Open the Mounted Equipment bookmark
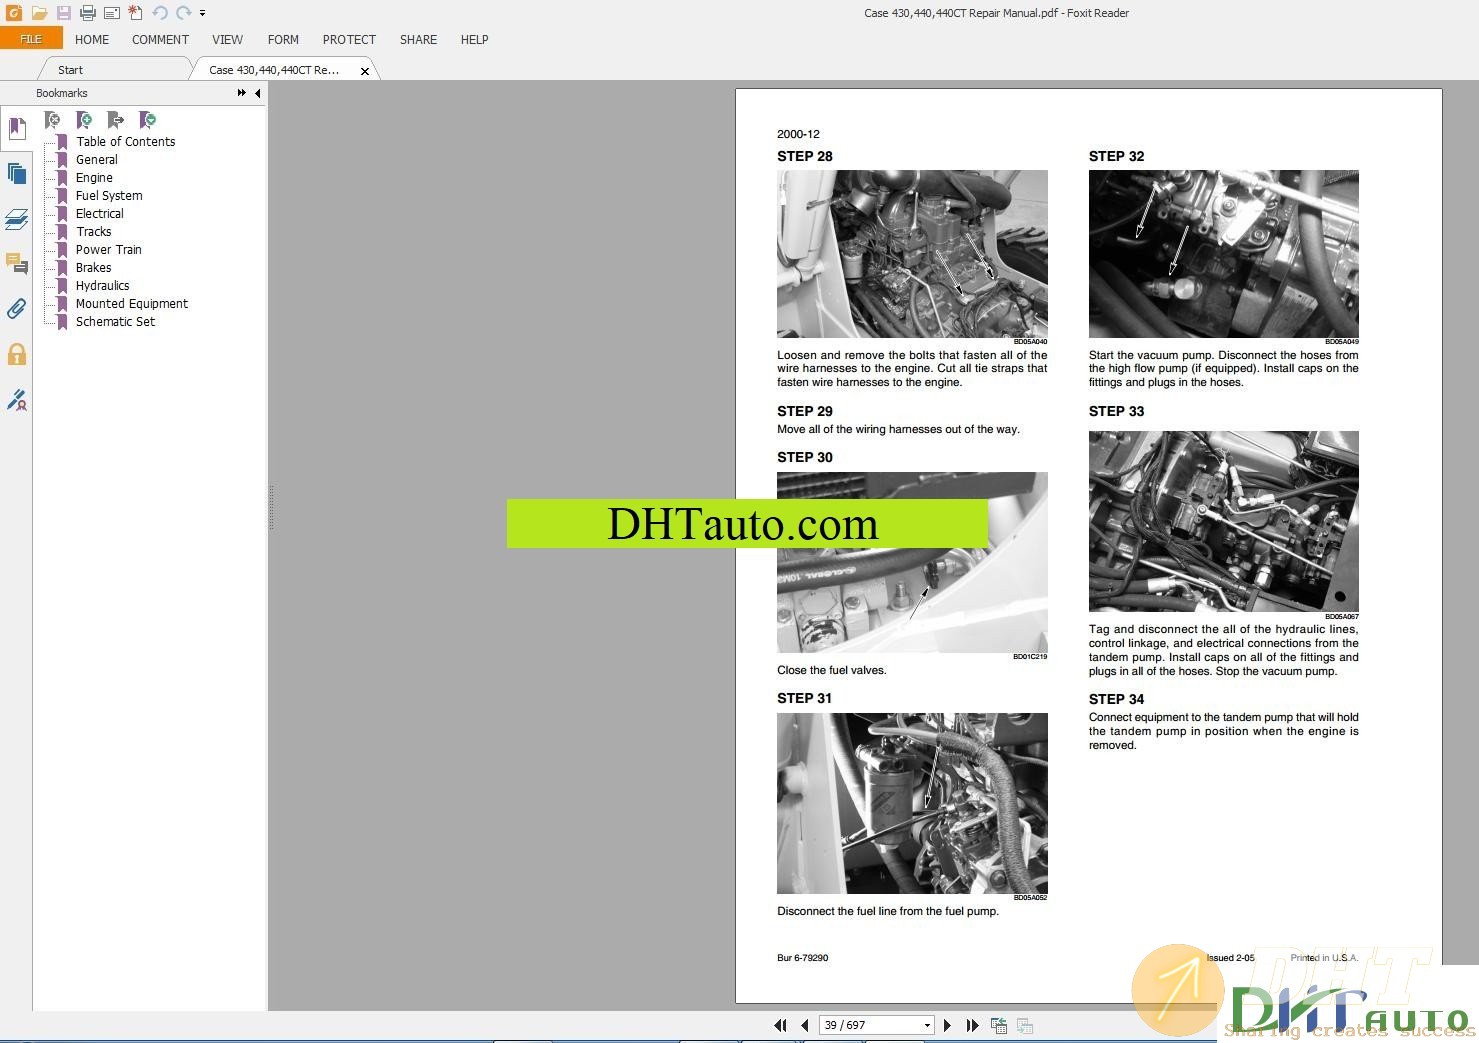Viewport: 1479px width, 1043px height. tap(132, 304)
